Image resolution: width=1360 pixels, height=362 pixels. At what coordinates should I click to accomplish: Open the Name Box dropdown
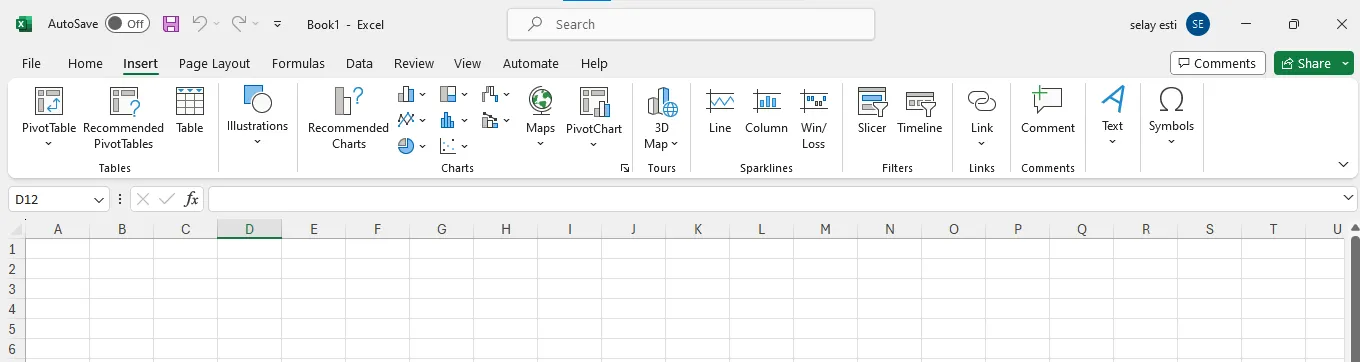[x=99, y=200]
